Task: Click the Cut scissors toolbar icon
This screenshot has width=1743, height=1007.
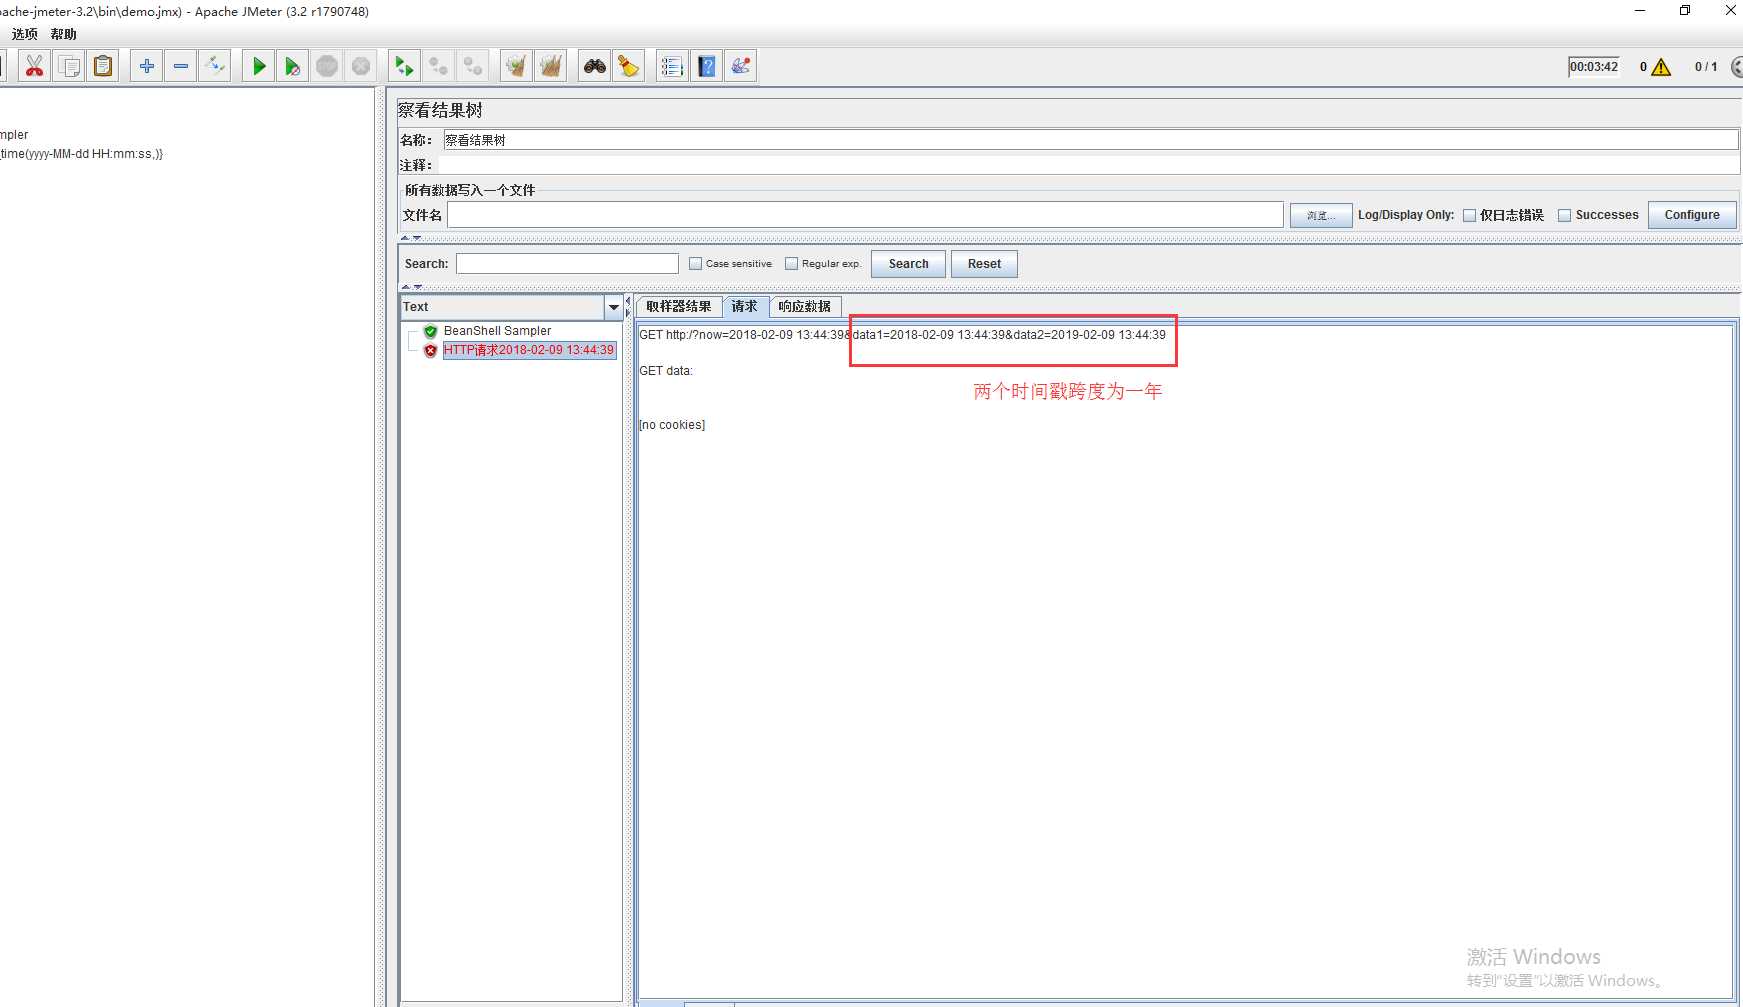Action: (34, 66)
